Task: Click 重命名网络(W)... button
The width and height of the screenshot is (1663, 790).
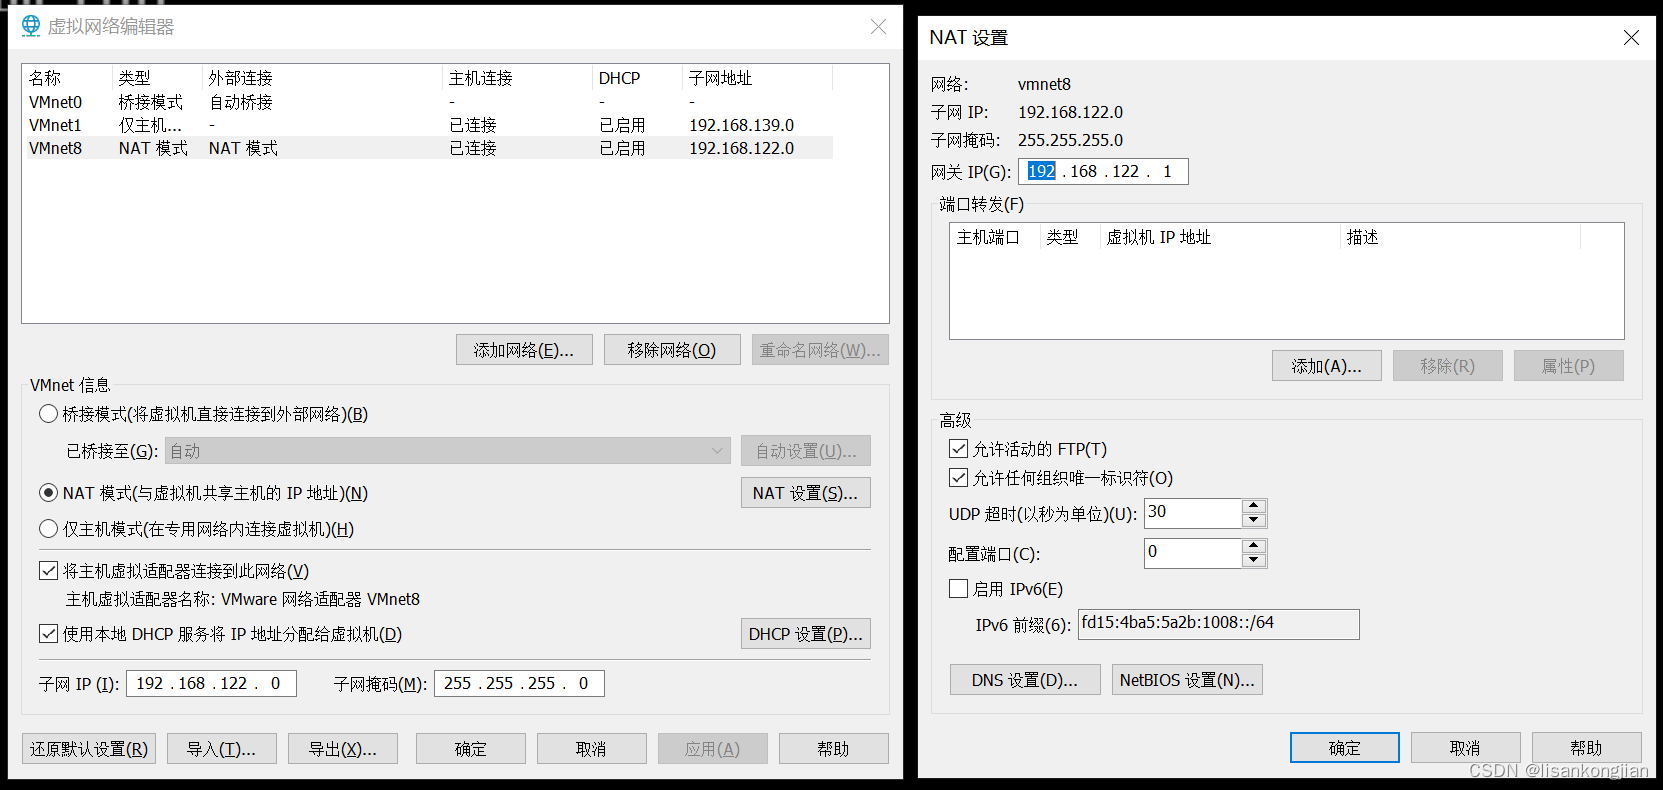Action: coord(820,350)
